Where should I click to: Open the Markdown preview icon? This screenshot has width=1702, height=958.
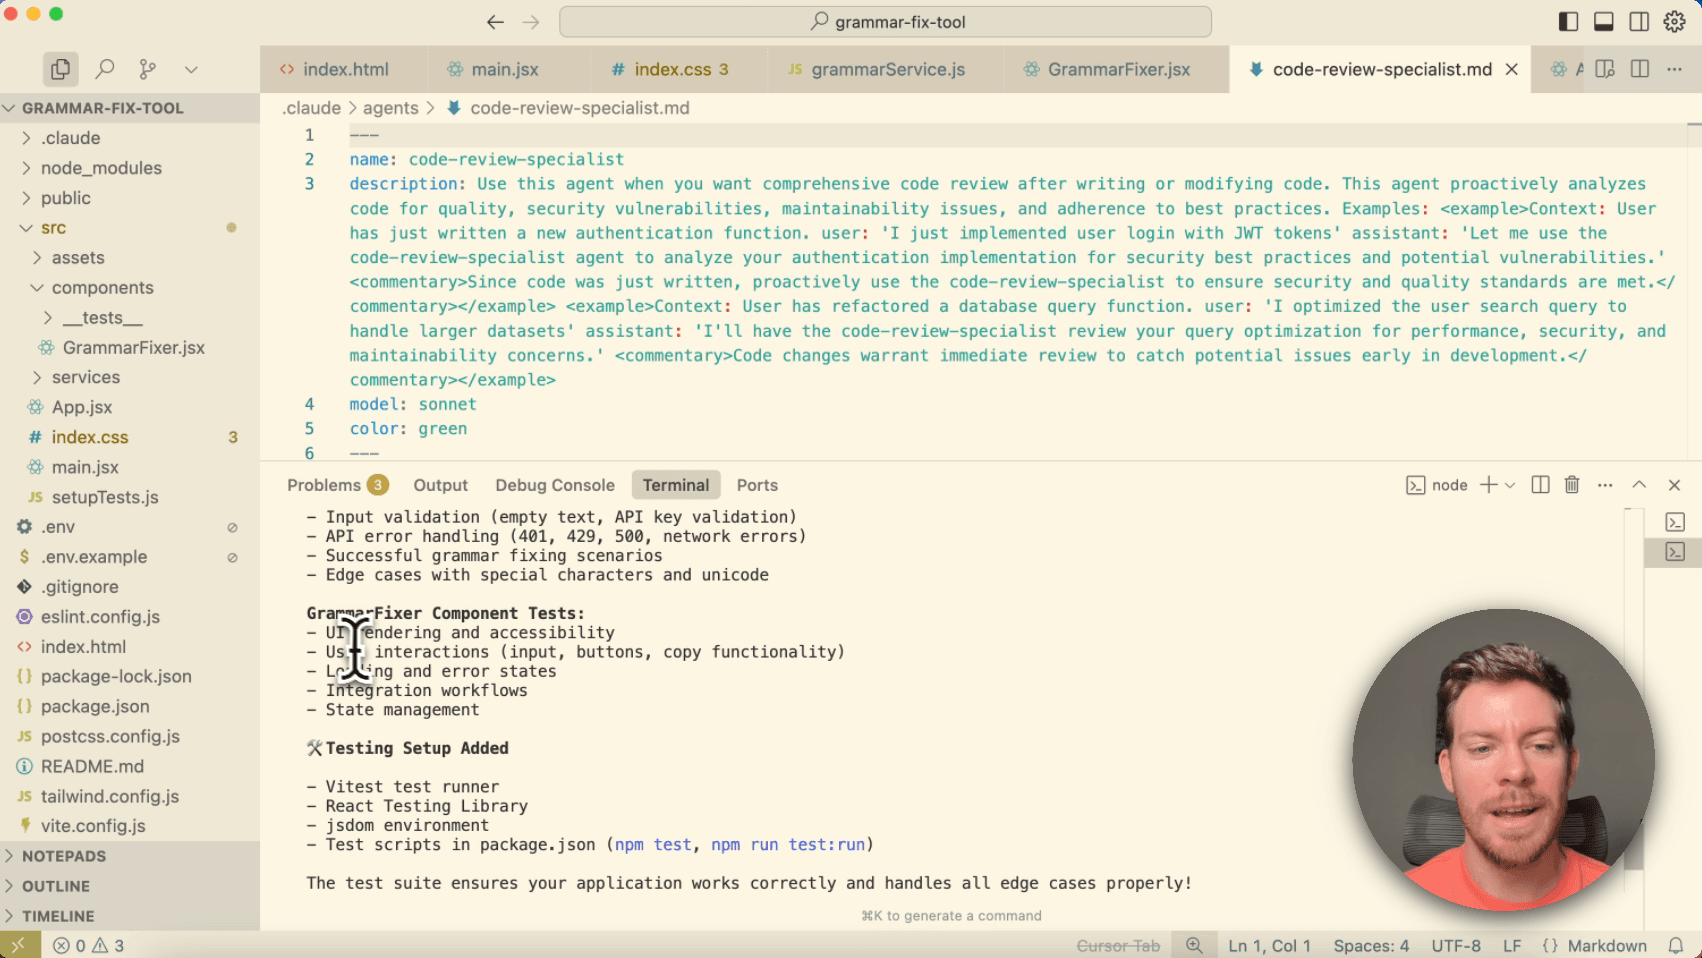coord(1604,69)
